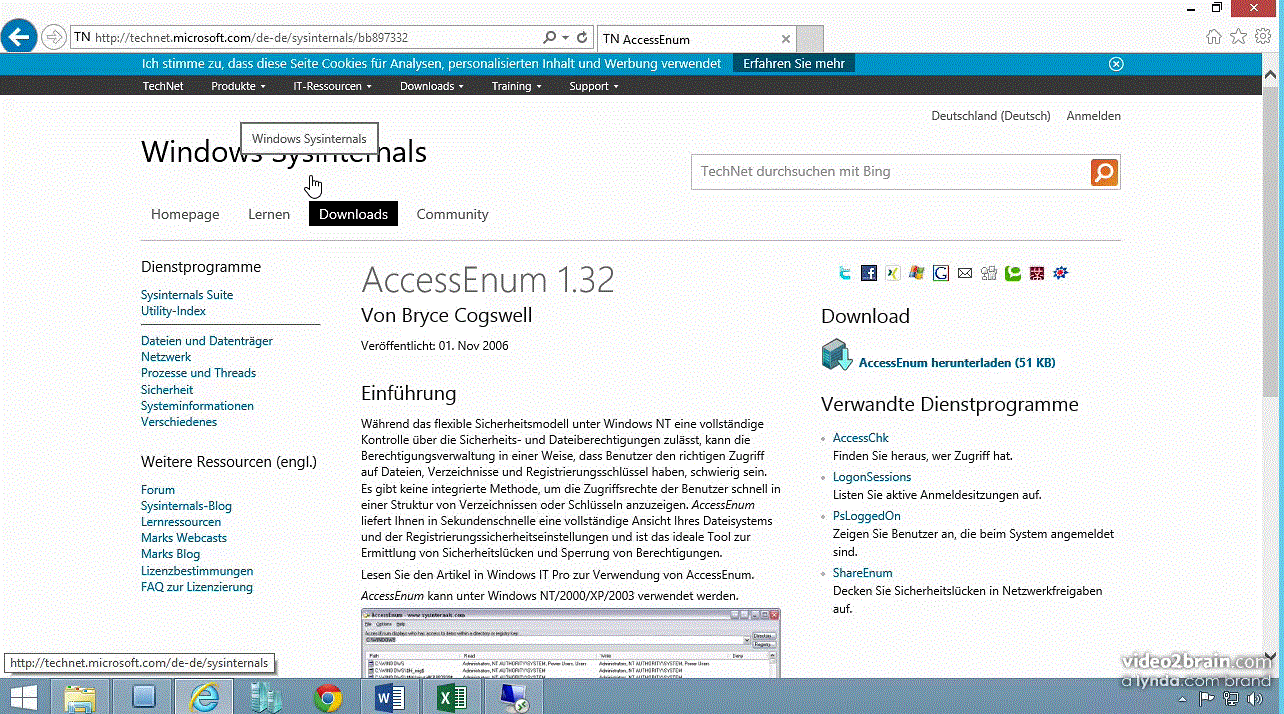Open the Utility-Index link
1284x714 pixels.
click(173, 311)
